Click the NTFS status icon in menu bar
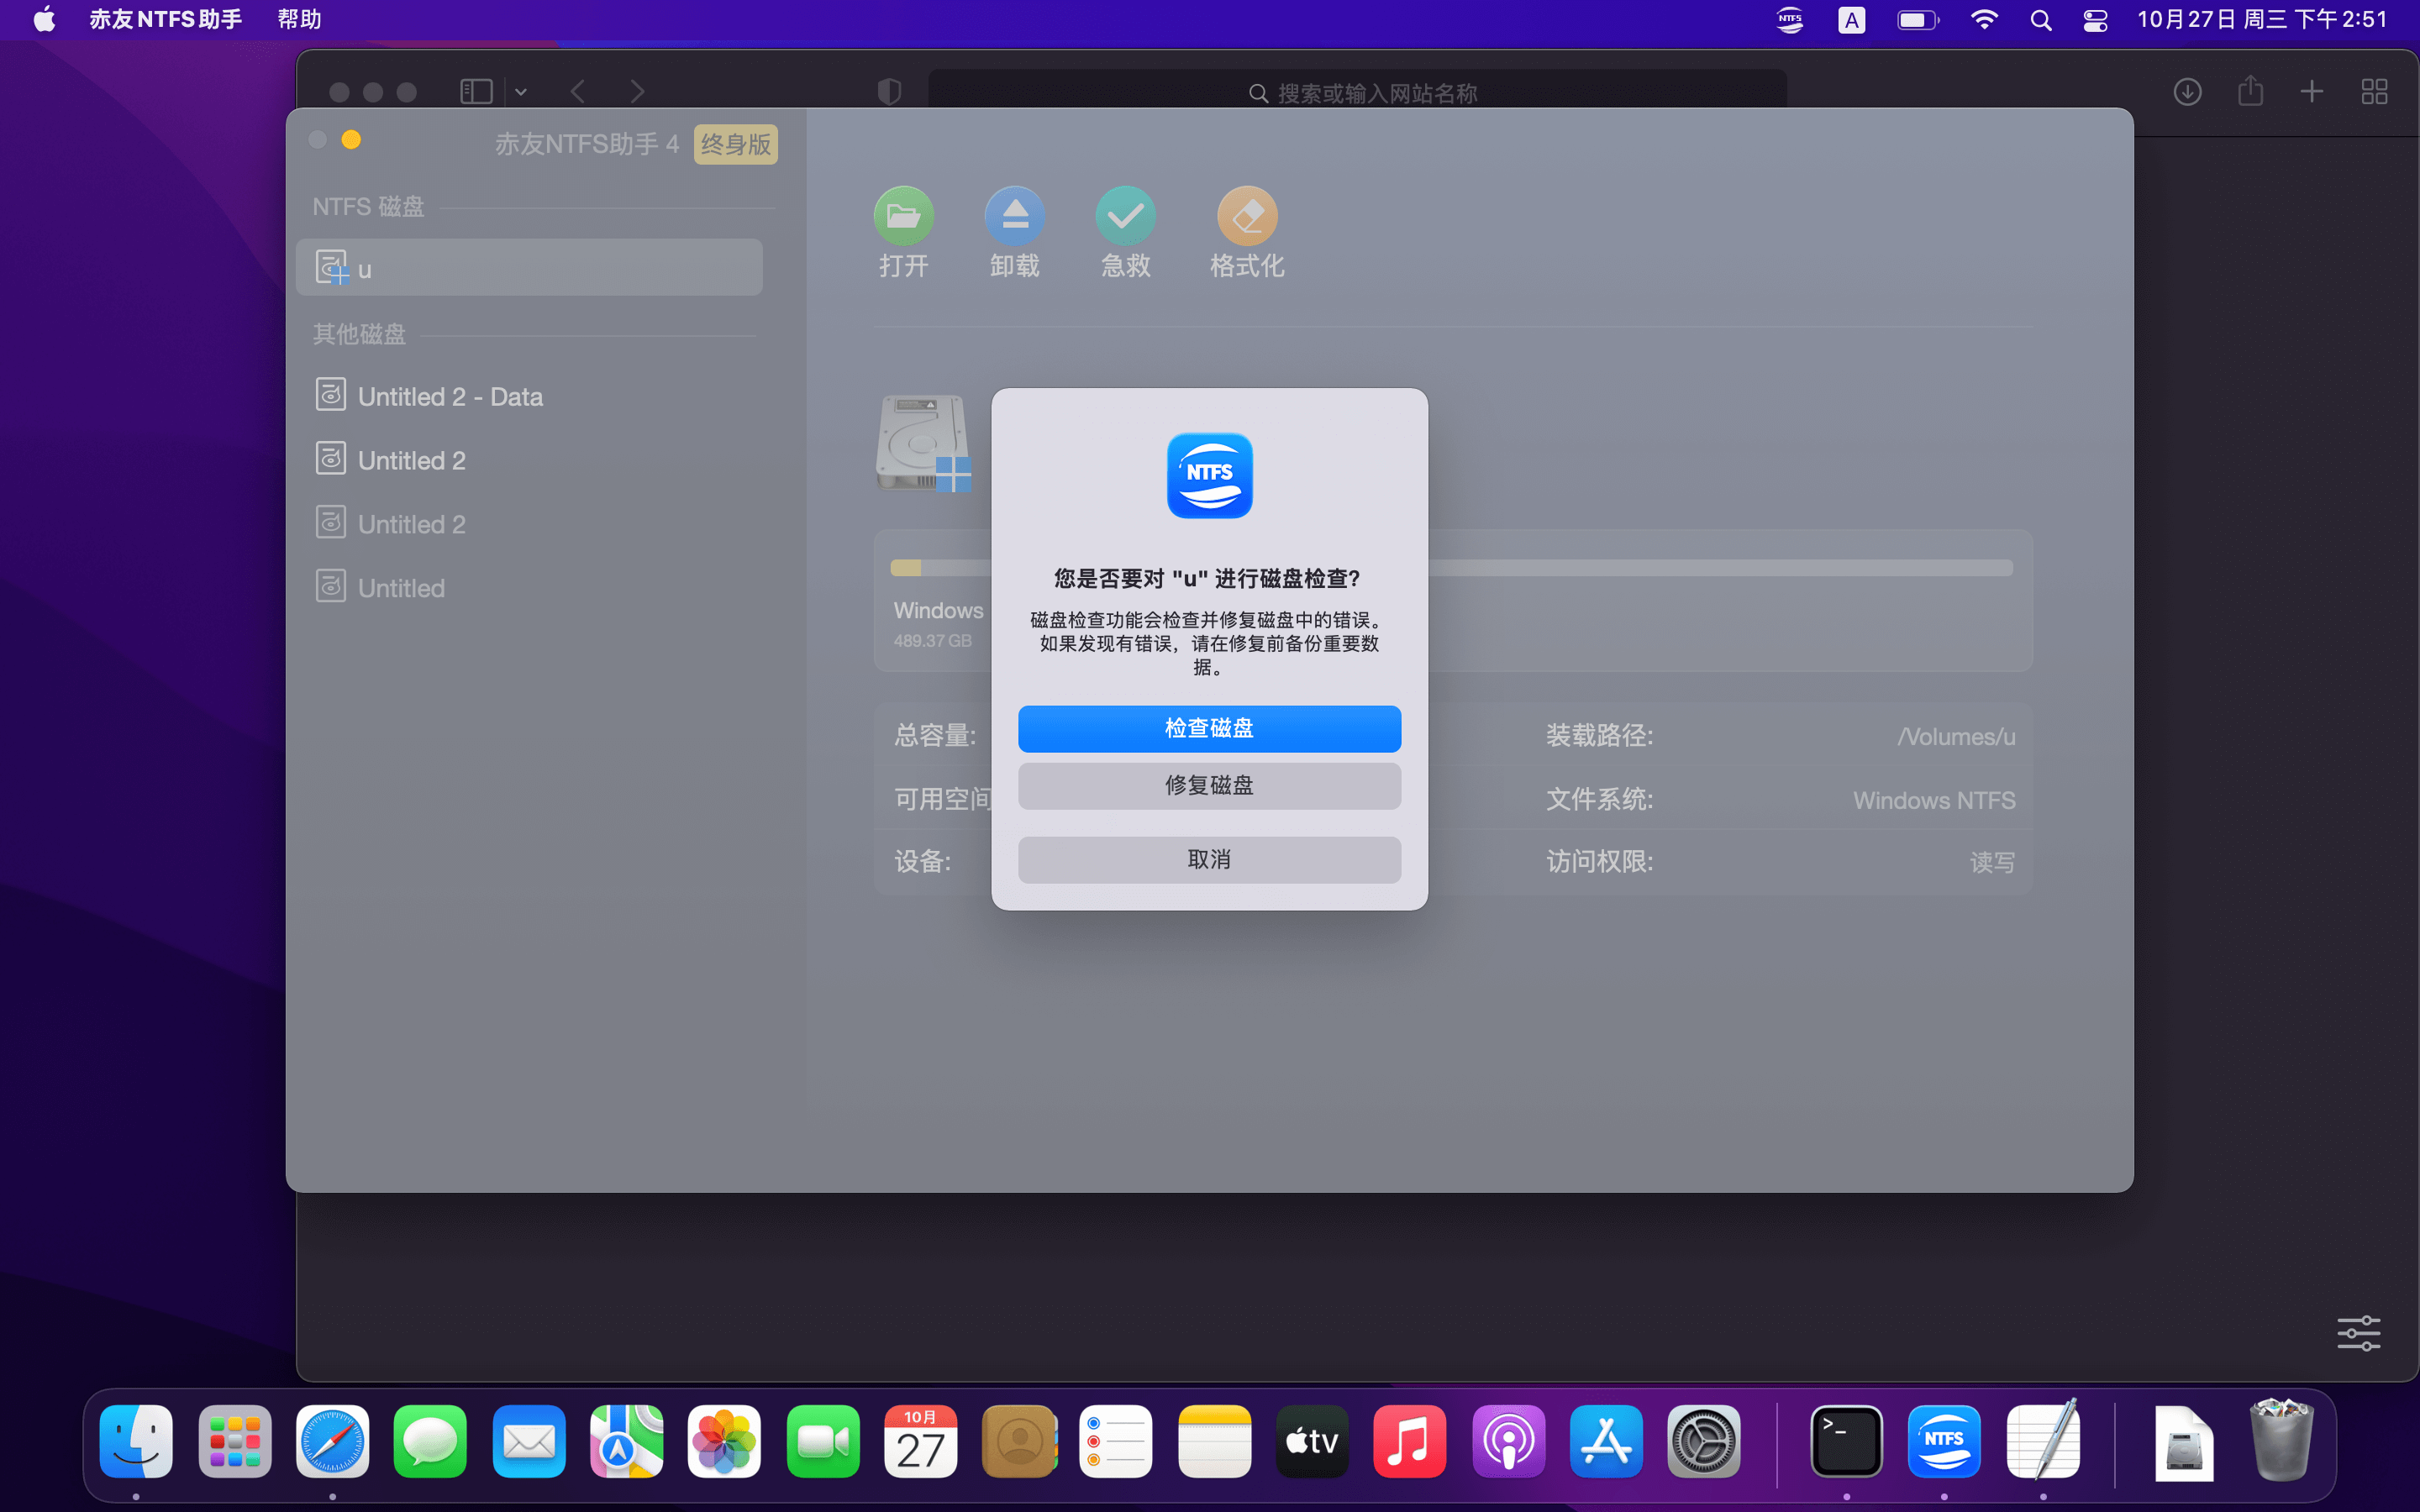 1790,20
